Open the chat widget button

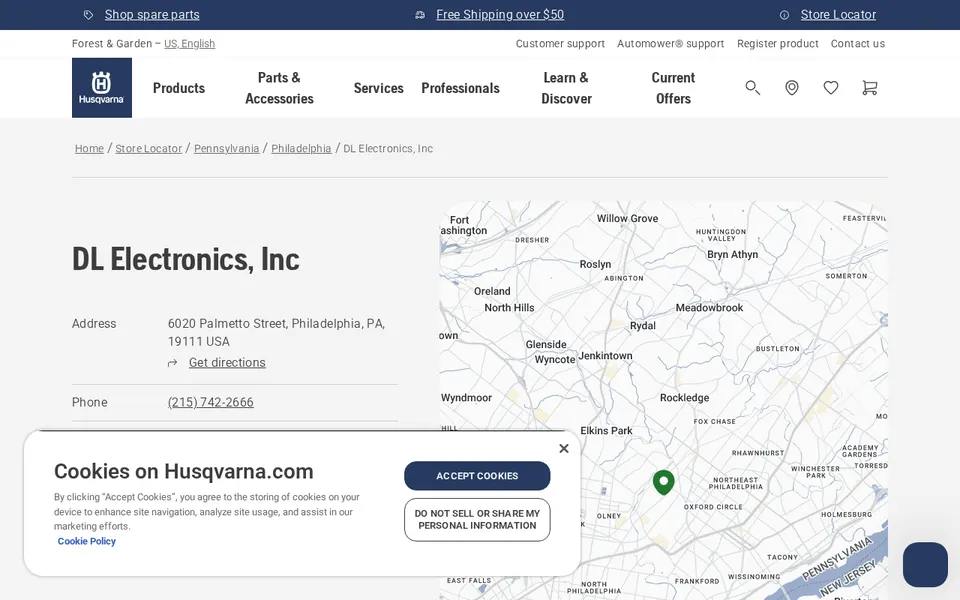[x=925, y=564]
